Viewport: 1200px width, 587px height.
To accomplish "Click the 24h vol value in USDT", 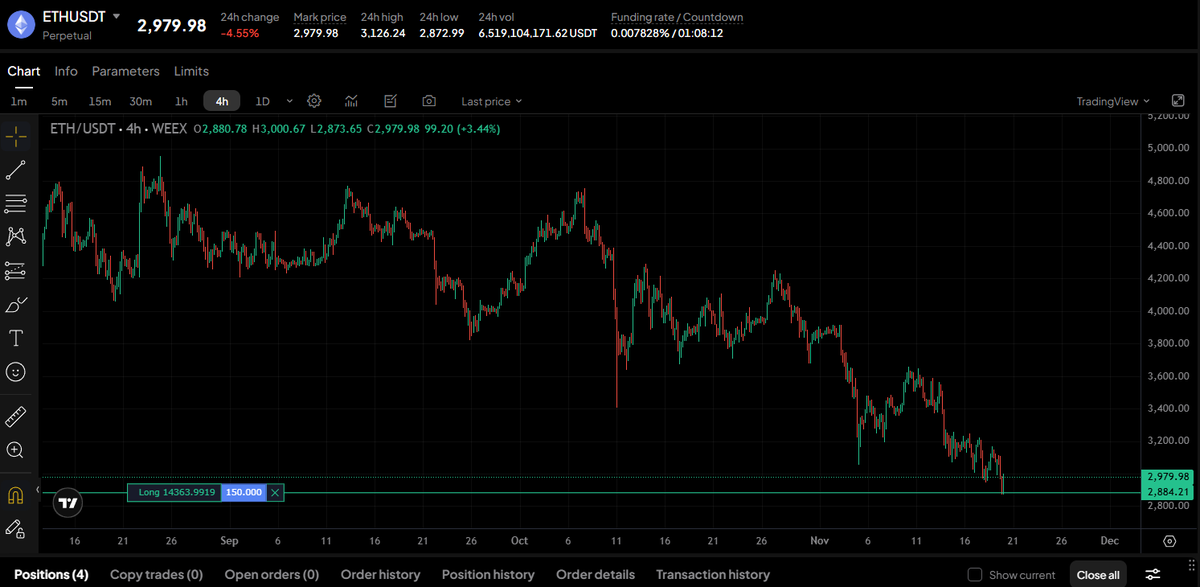I will click(x=537, y=33).
